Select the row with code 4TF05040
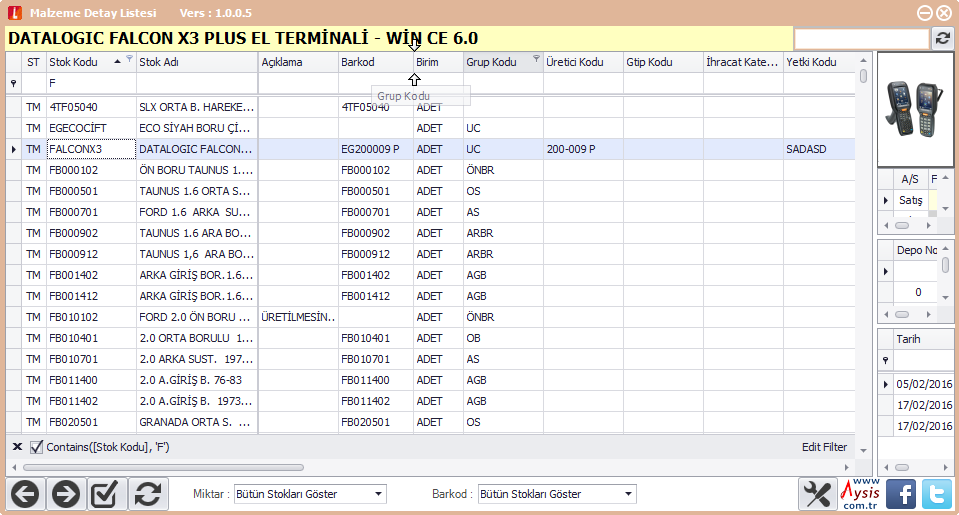Screen dimensions: 959x515 (431, 107)
